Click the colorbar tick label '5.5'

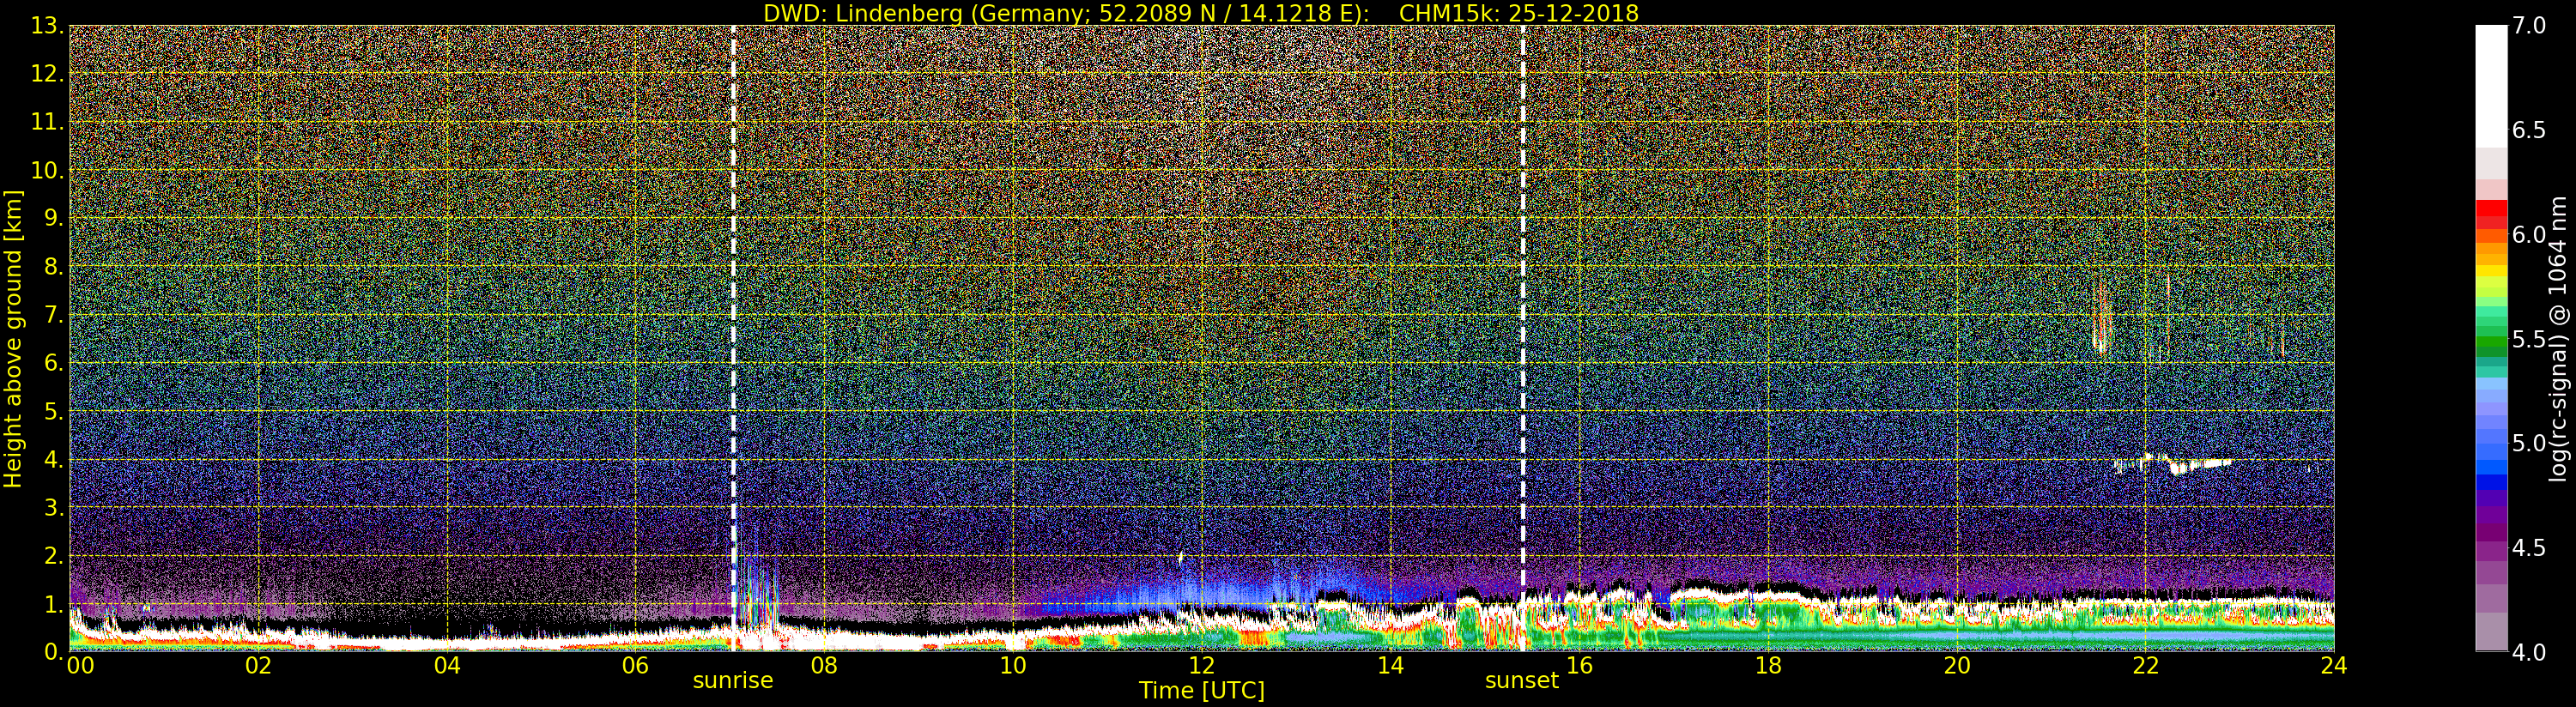(2528, 339)
